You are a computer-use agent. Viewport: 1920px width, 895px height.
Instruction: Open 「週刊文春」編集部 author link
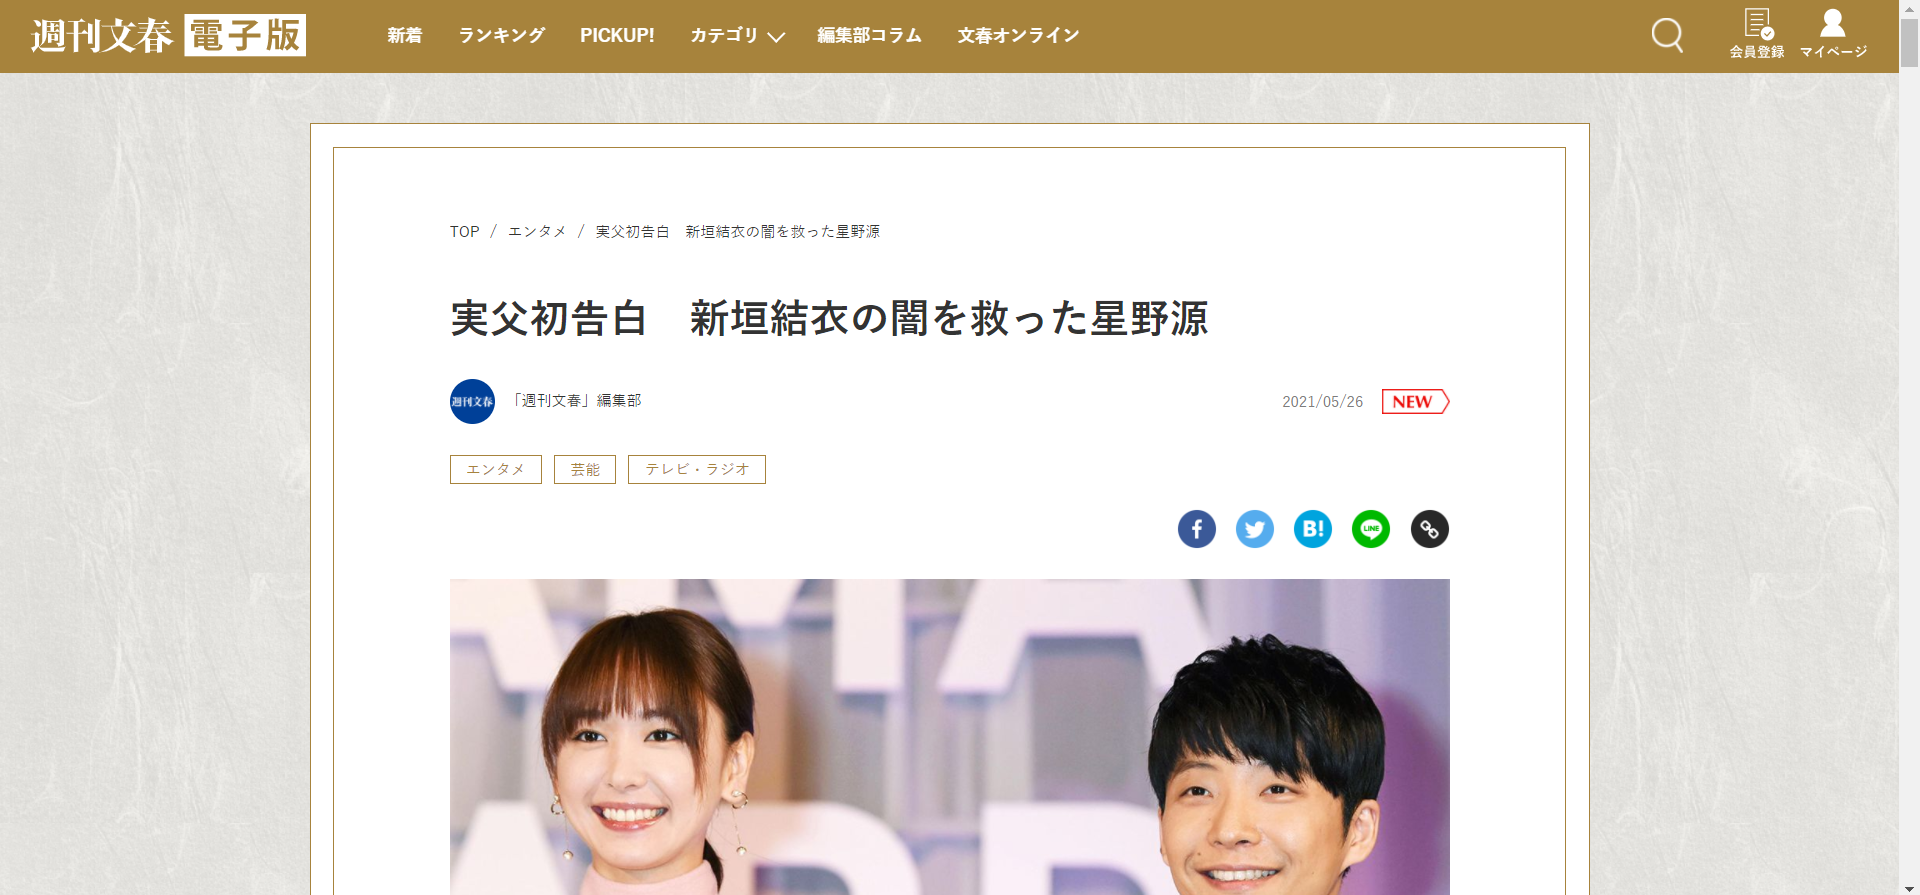[x=575, y=400]
